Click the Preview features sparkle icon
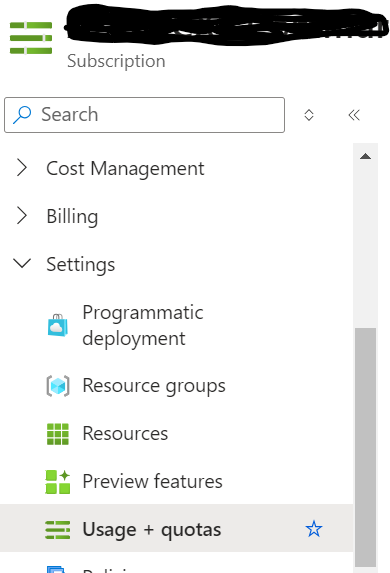The width and height of the screenshot is (390, 573). [58, 482]
